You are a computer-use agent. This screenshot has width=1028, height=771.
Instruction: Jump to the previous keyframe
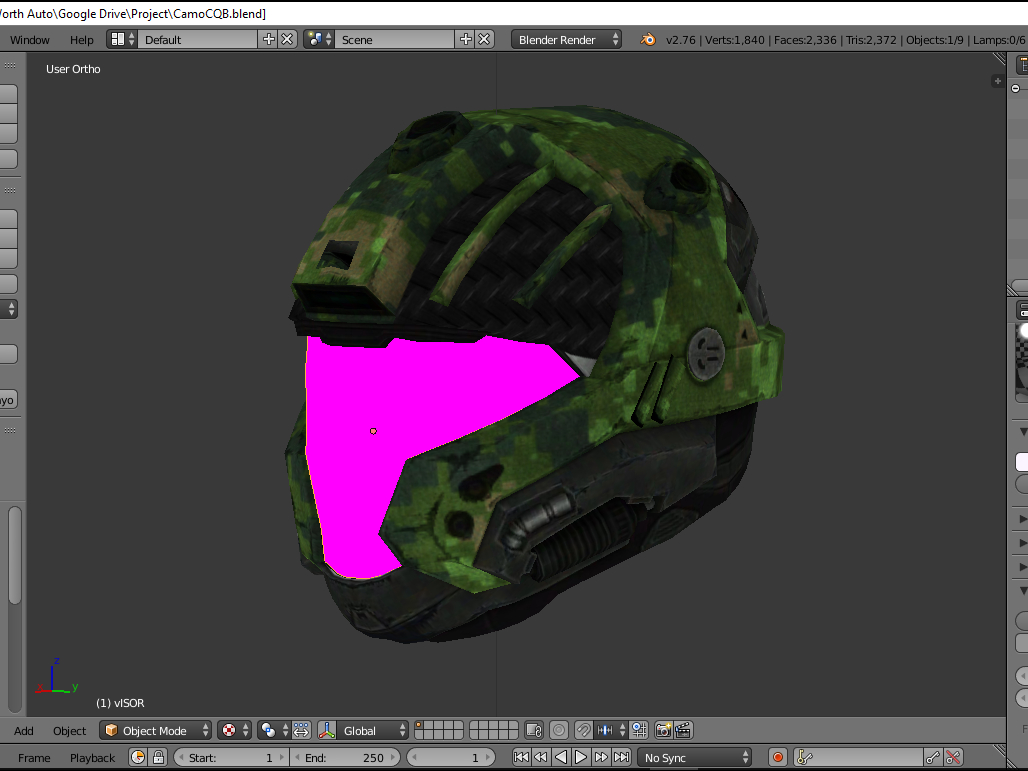pyautogui.click(x=541, y=758)
